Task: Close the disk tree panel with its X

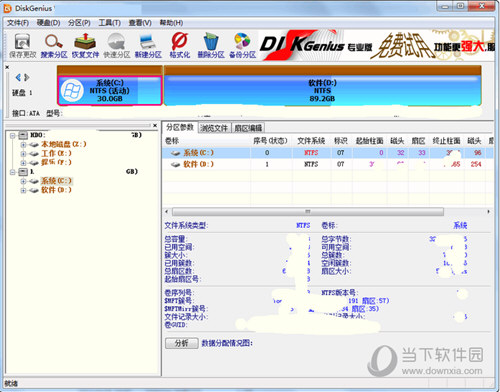Action: click(155, 125)
